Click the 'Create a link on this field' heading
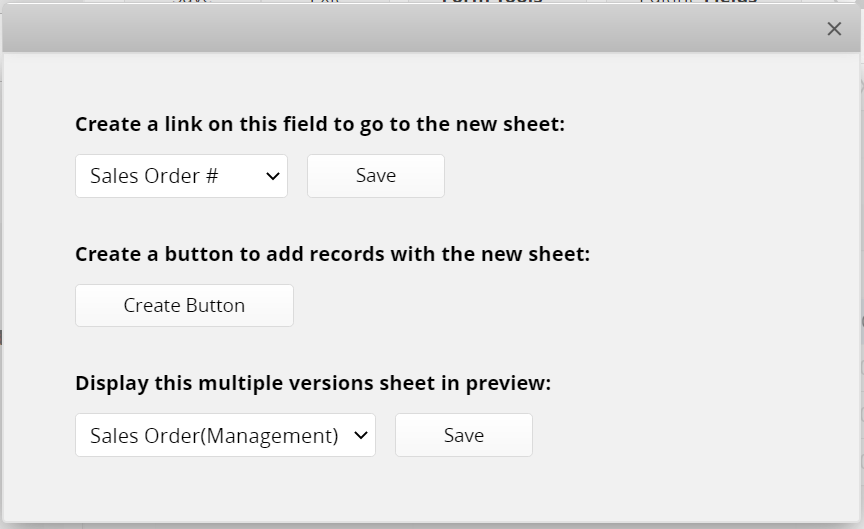The height and width of the screenshot is (529, 864). click(320, 125)
